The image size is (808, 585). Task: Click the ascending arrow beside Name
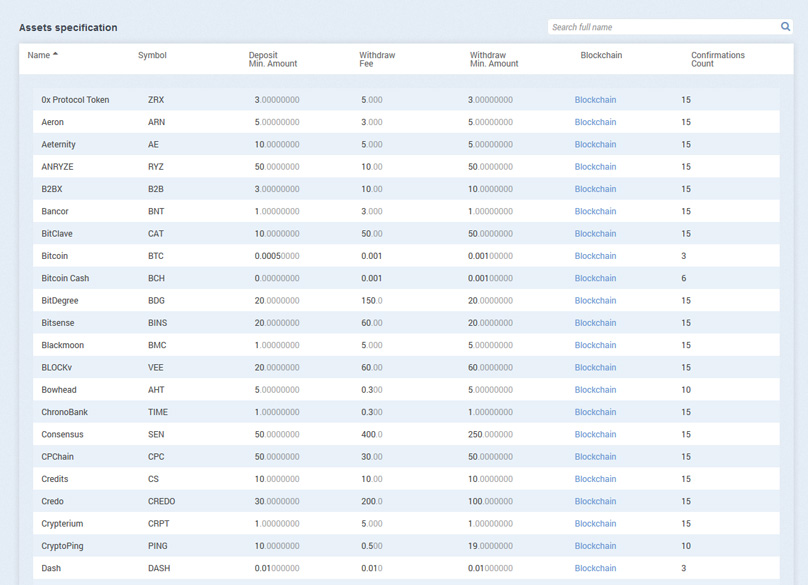point(55,54)
